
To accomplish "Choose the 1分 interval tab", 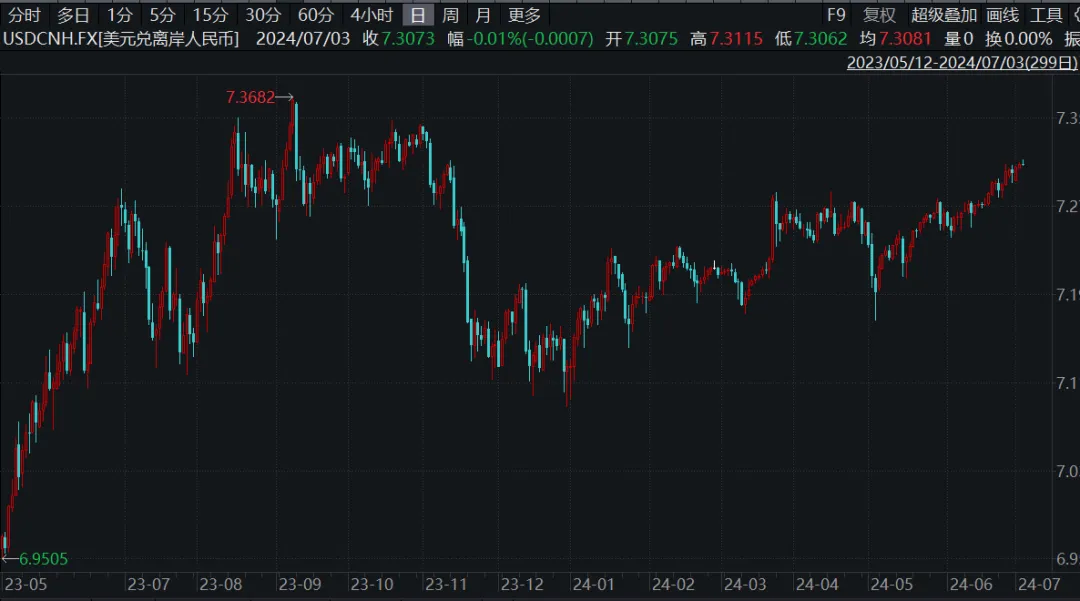I will click(x=120, y=15).
